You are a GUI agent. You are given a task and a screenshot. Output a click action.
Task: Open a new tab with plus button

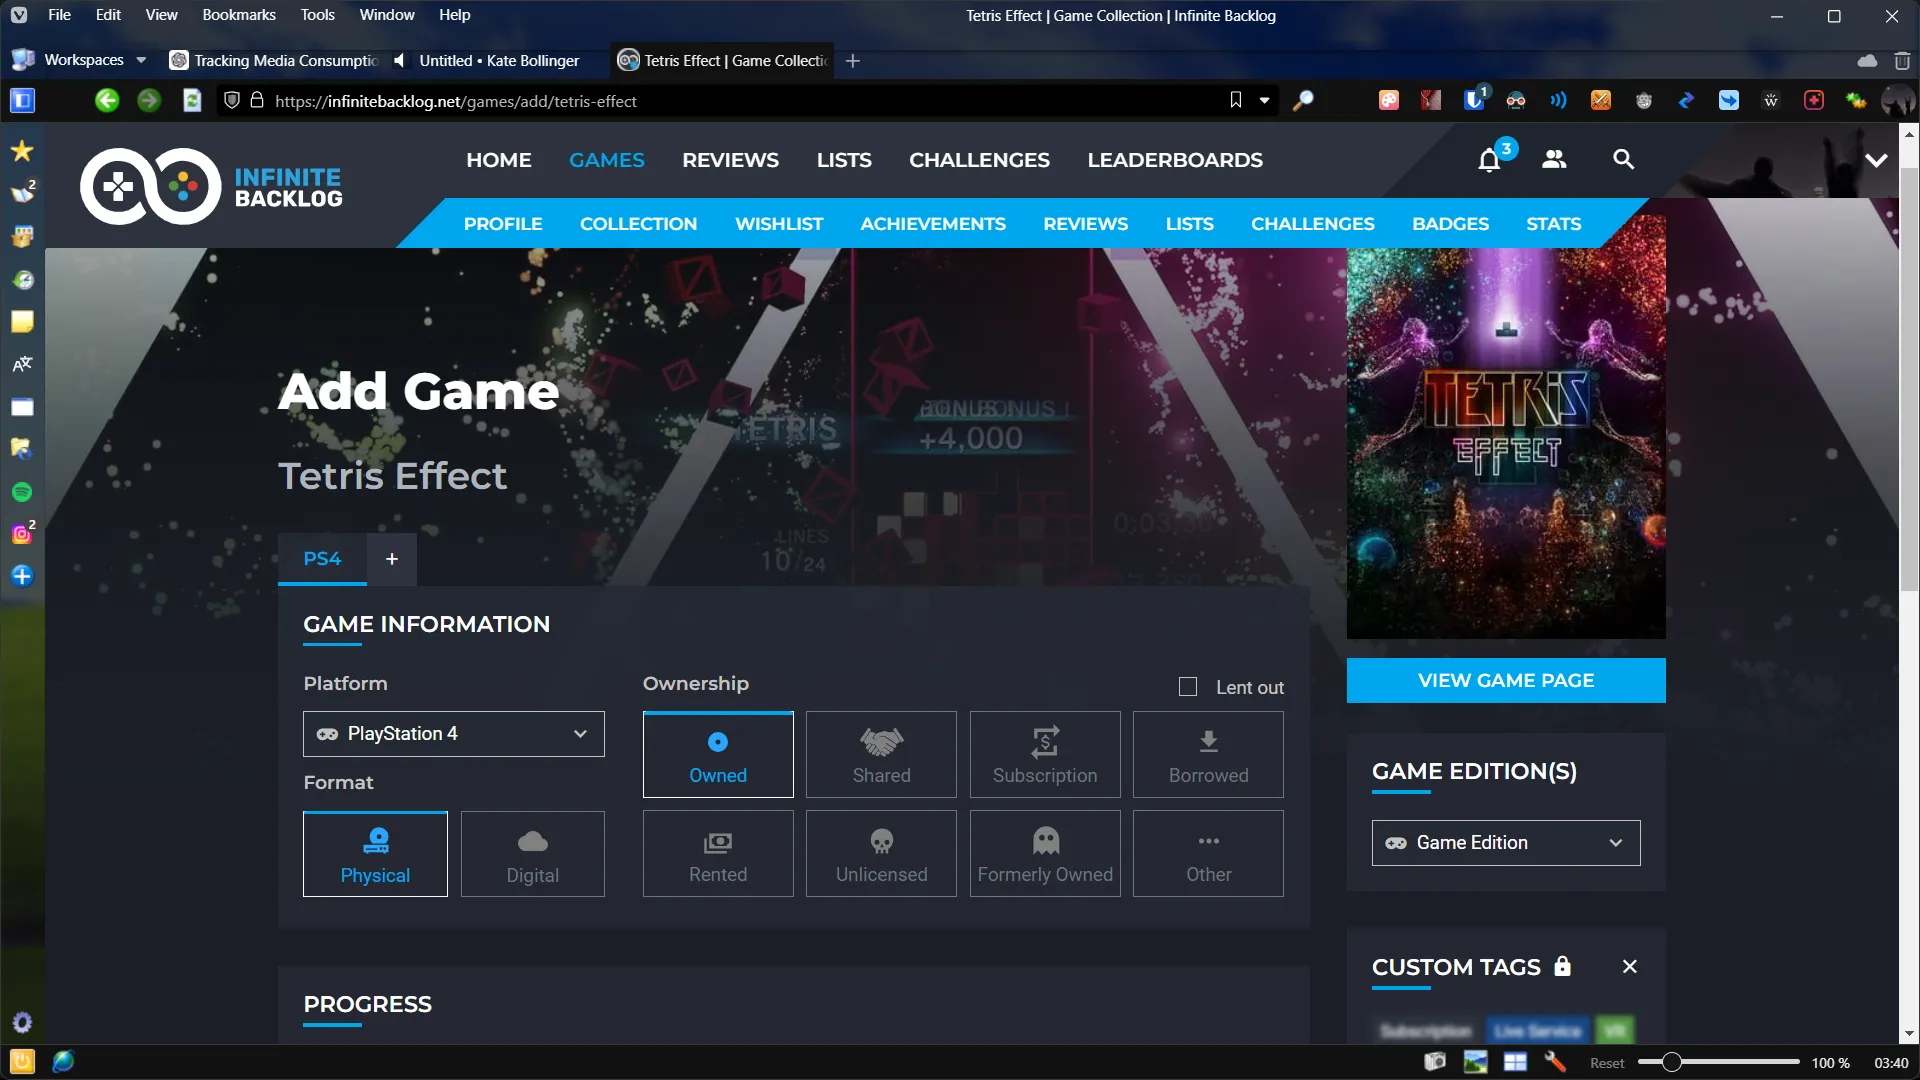pyautogui.click(x=852, y=61)
